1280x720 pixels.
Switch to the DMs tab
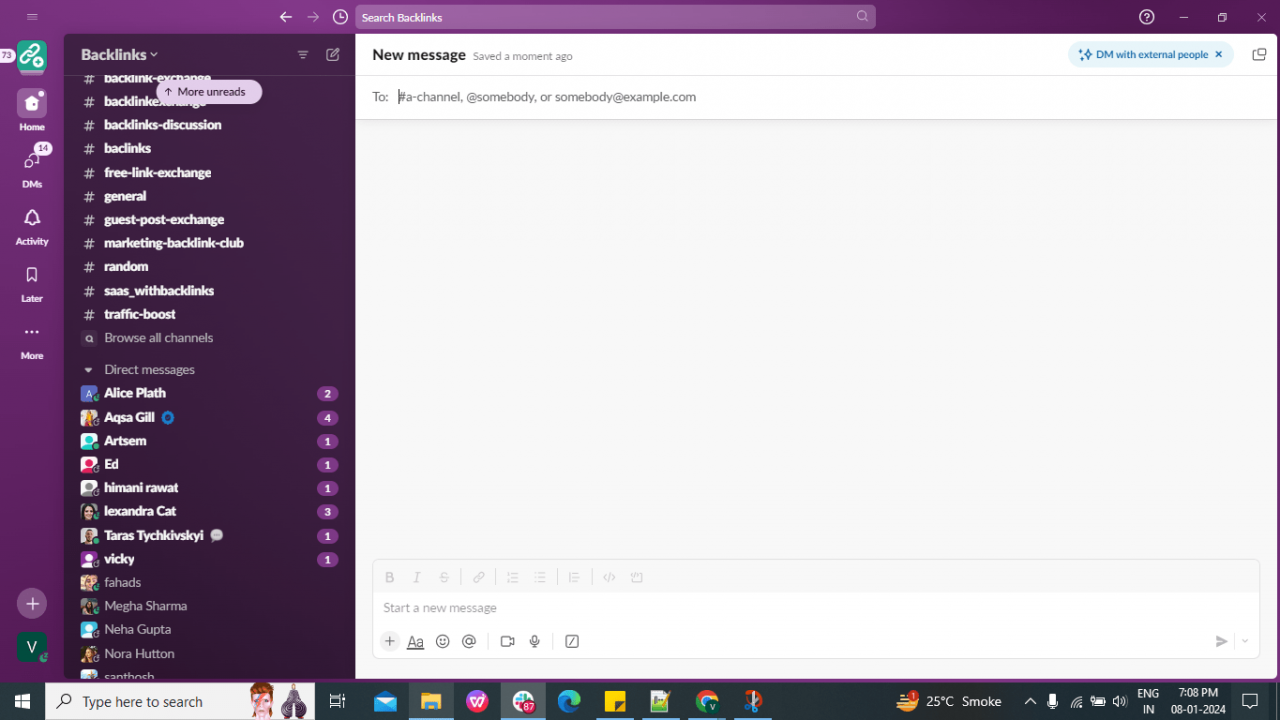32,166
